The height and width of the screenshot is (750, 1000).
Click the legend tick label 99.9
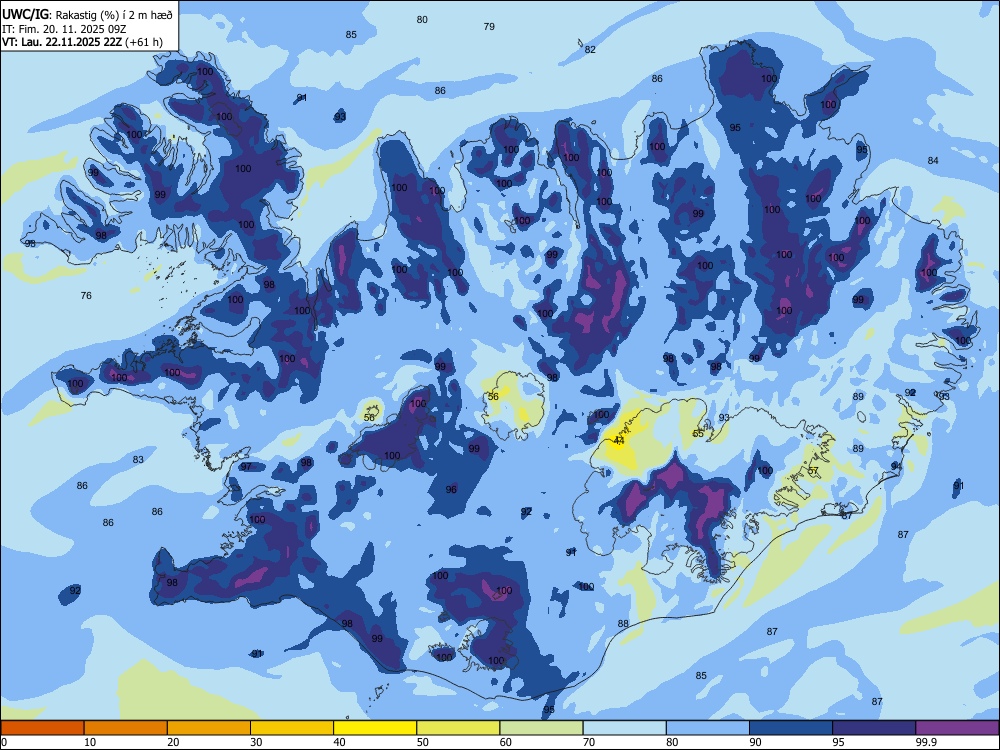(x=925, y=742)
